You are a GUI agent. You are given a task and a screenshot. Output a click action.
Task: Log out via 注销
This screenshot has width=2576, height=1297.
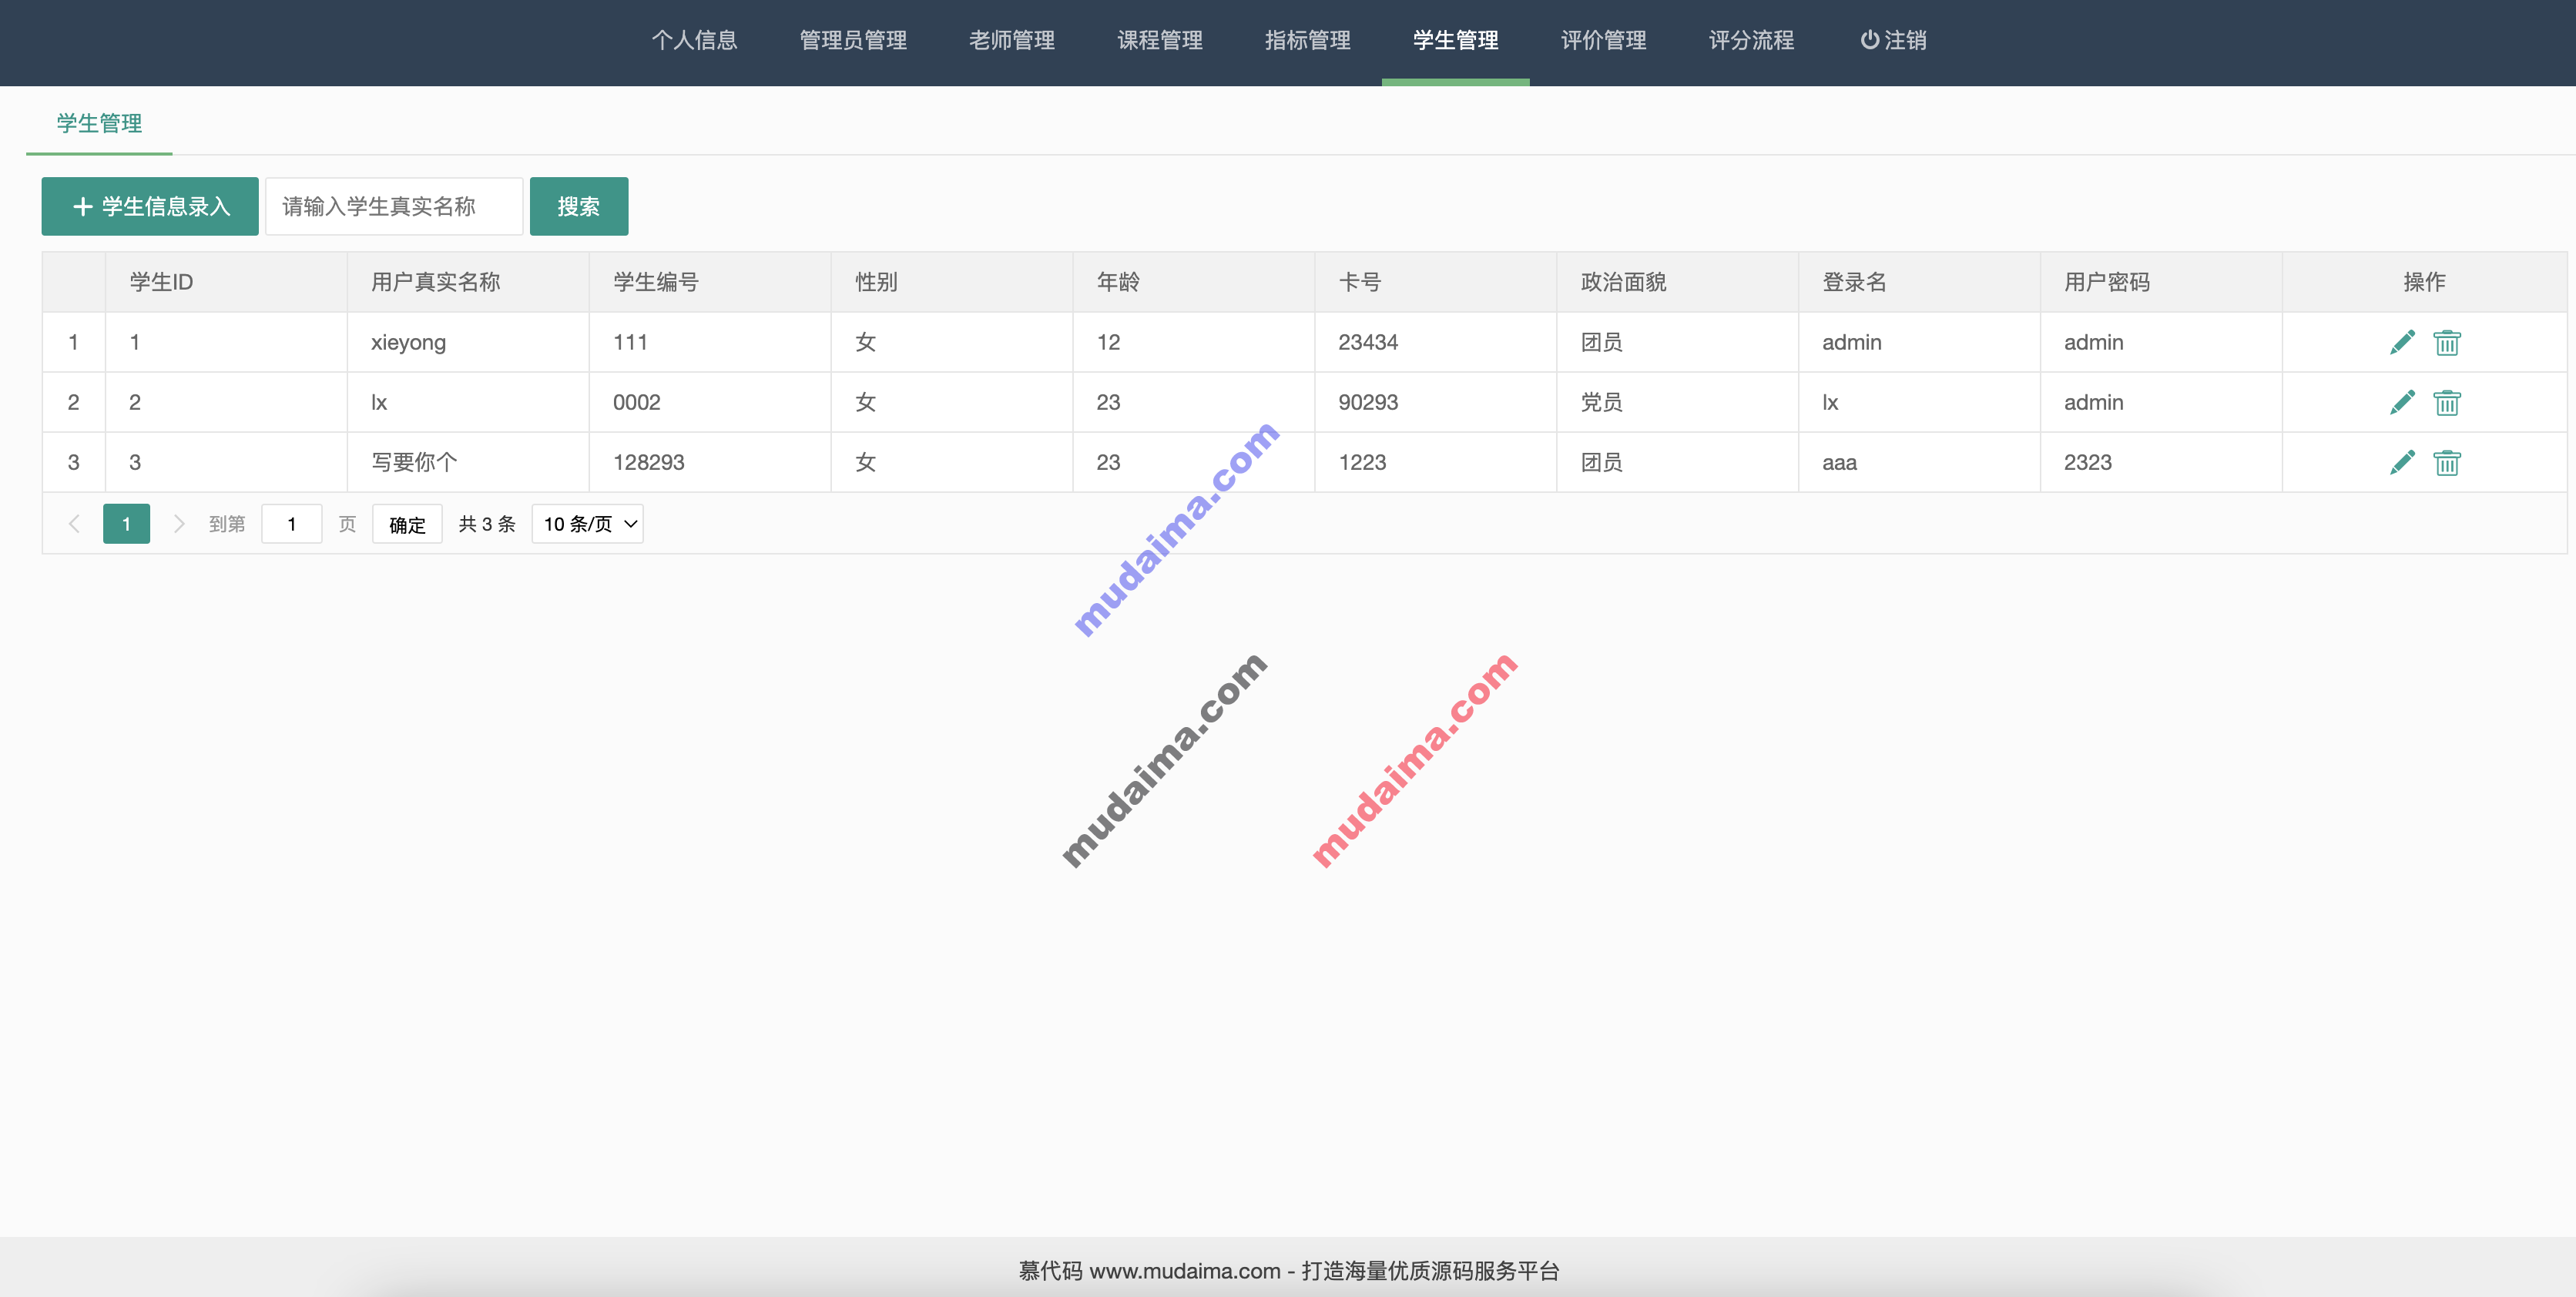(x=1893, y=40)
